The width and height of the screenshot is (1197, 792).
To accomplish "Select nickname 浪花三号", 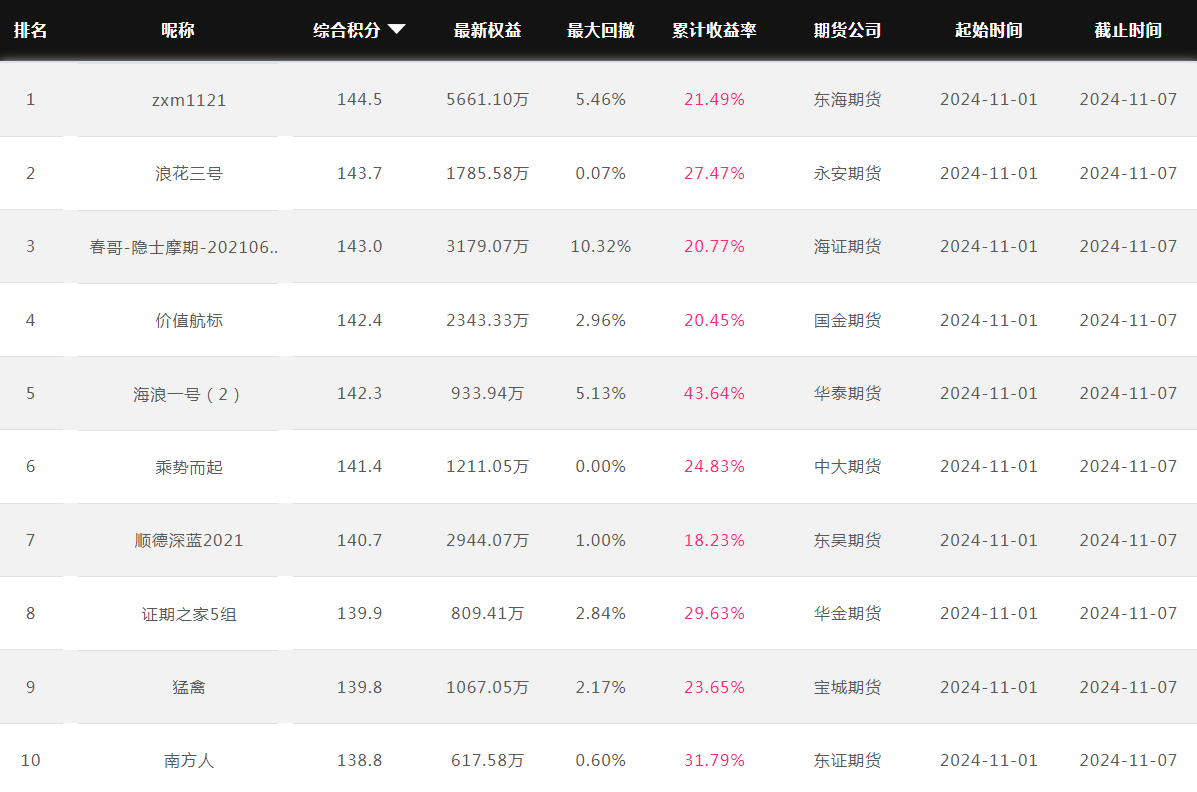I will point(189,173).
